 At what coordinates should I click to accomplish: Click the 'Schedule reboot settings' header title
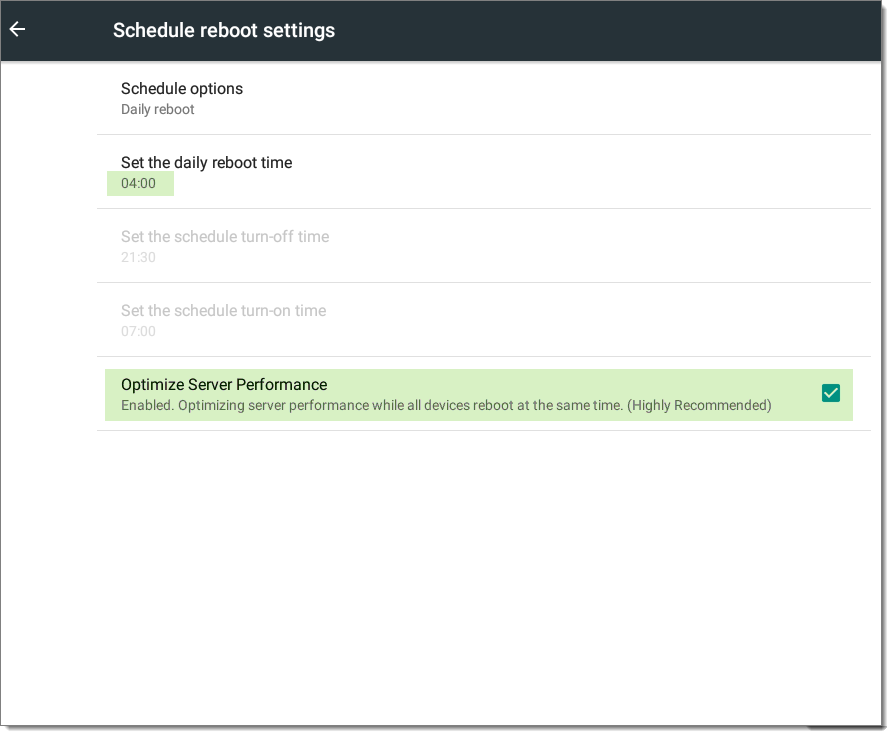tap(224, 30)
